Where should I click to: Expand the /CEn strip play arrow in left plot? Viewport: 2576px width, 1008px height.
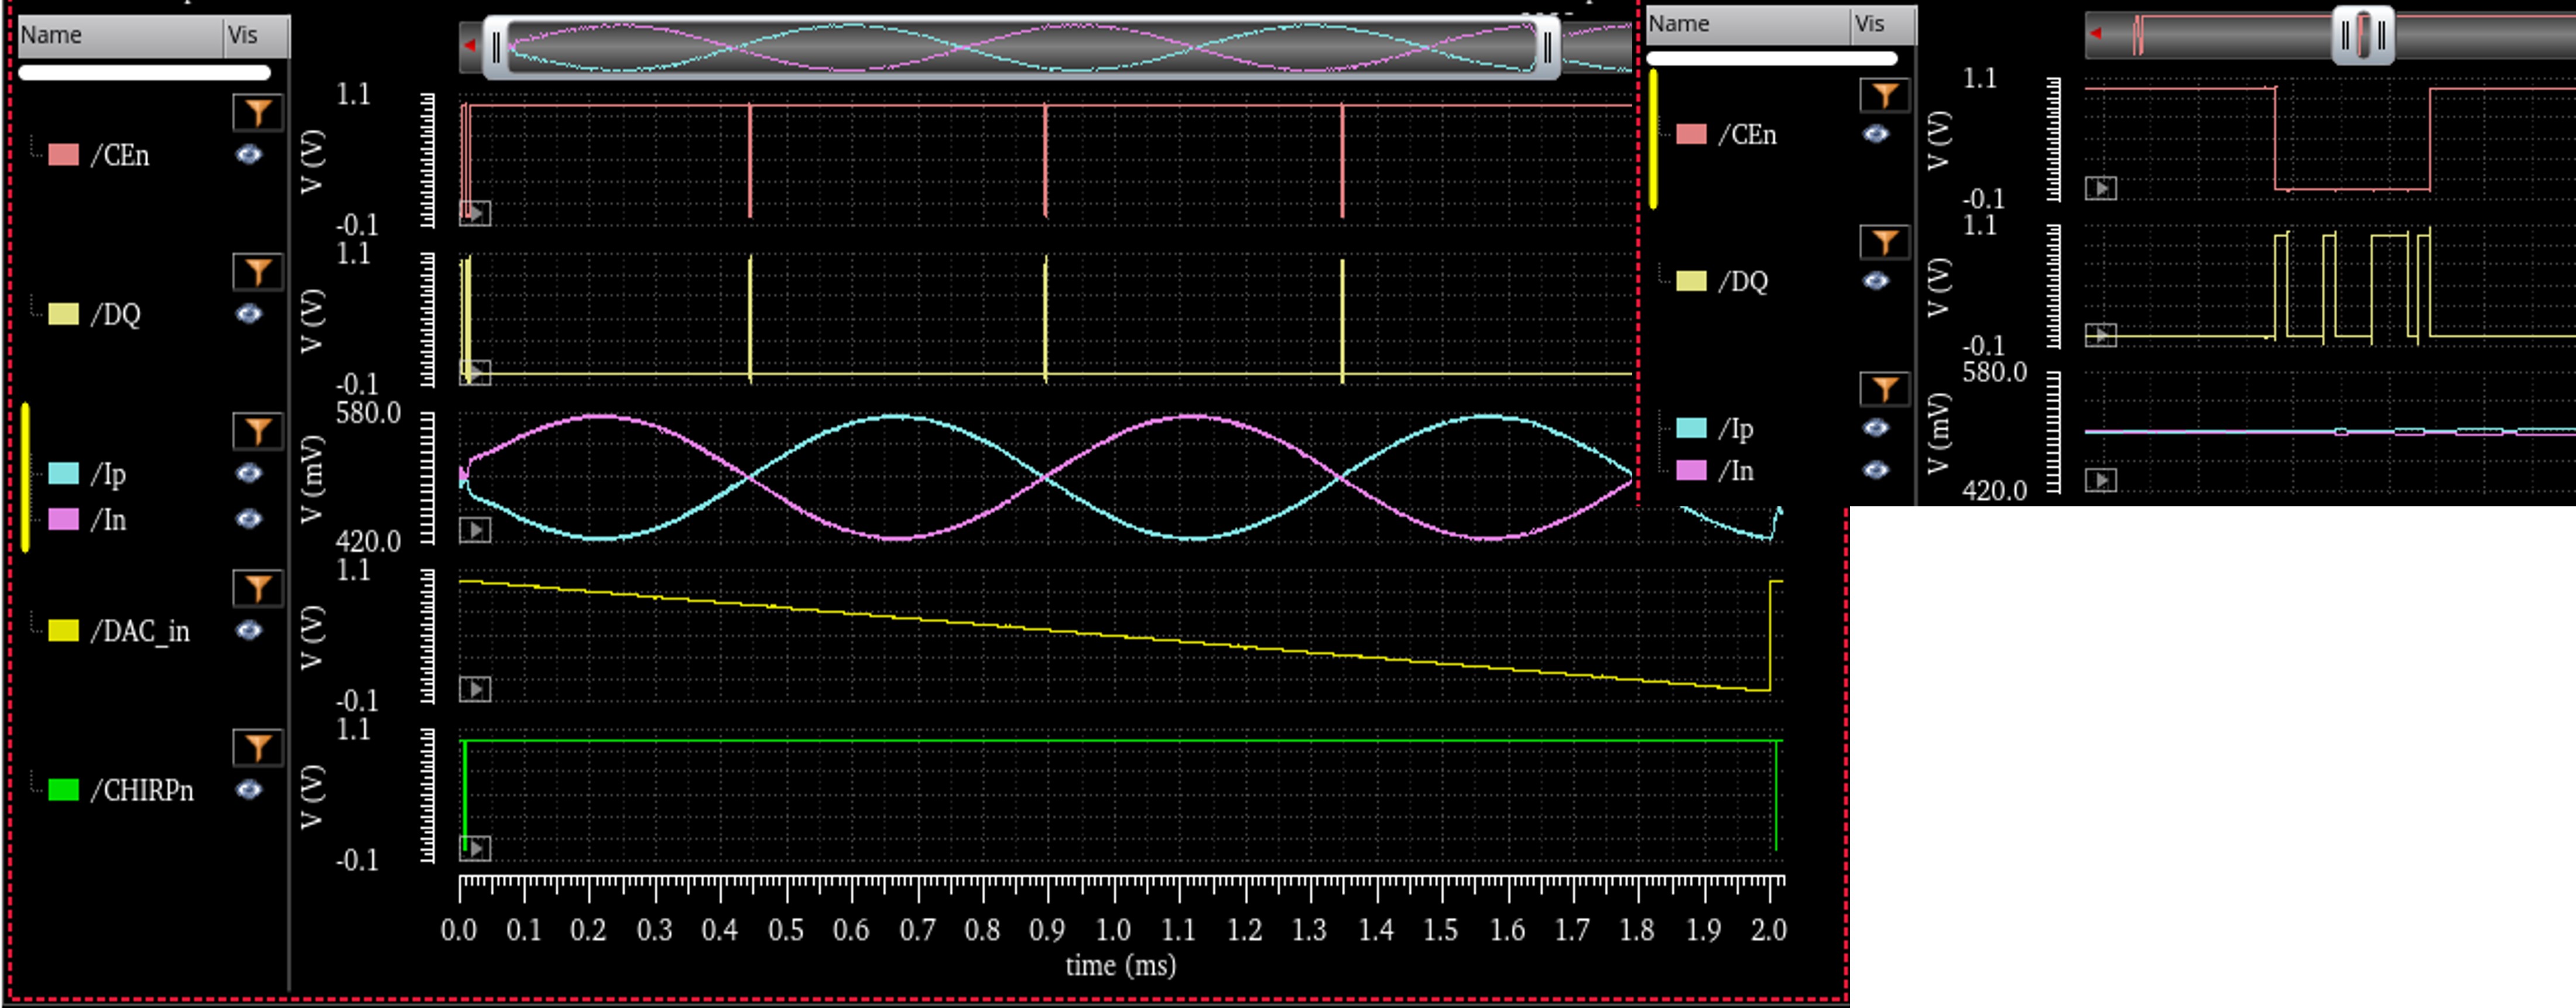[x=475, y=213]
